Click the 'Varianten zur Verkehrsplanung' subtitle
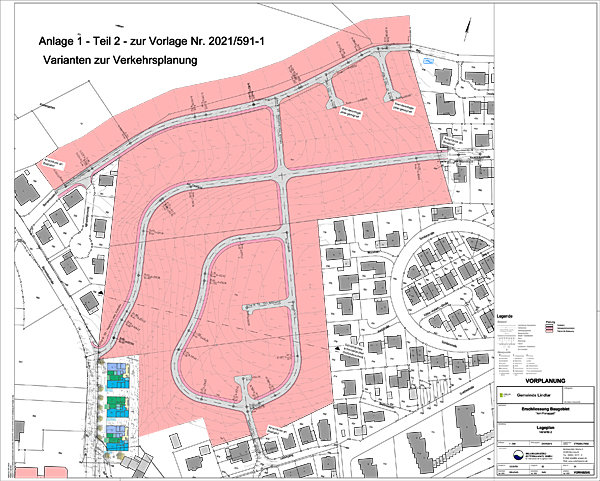The width and height of the screenshot is (600, 481). click(122, 61)
